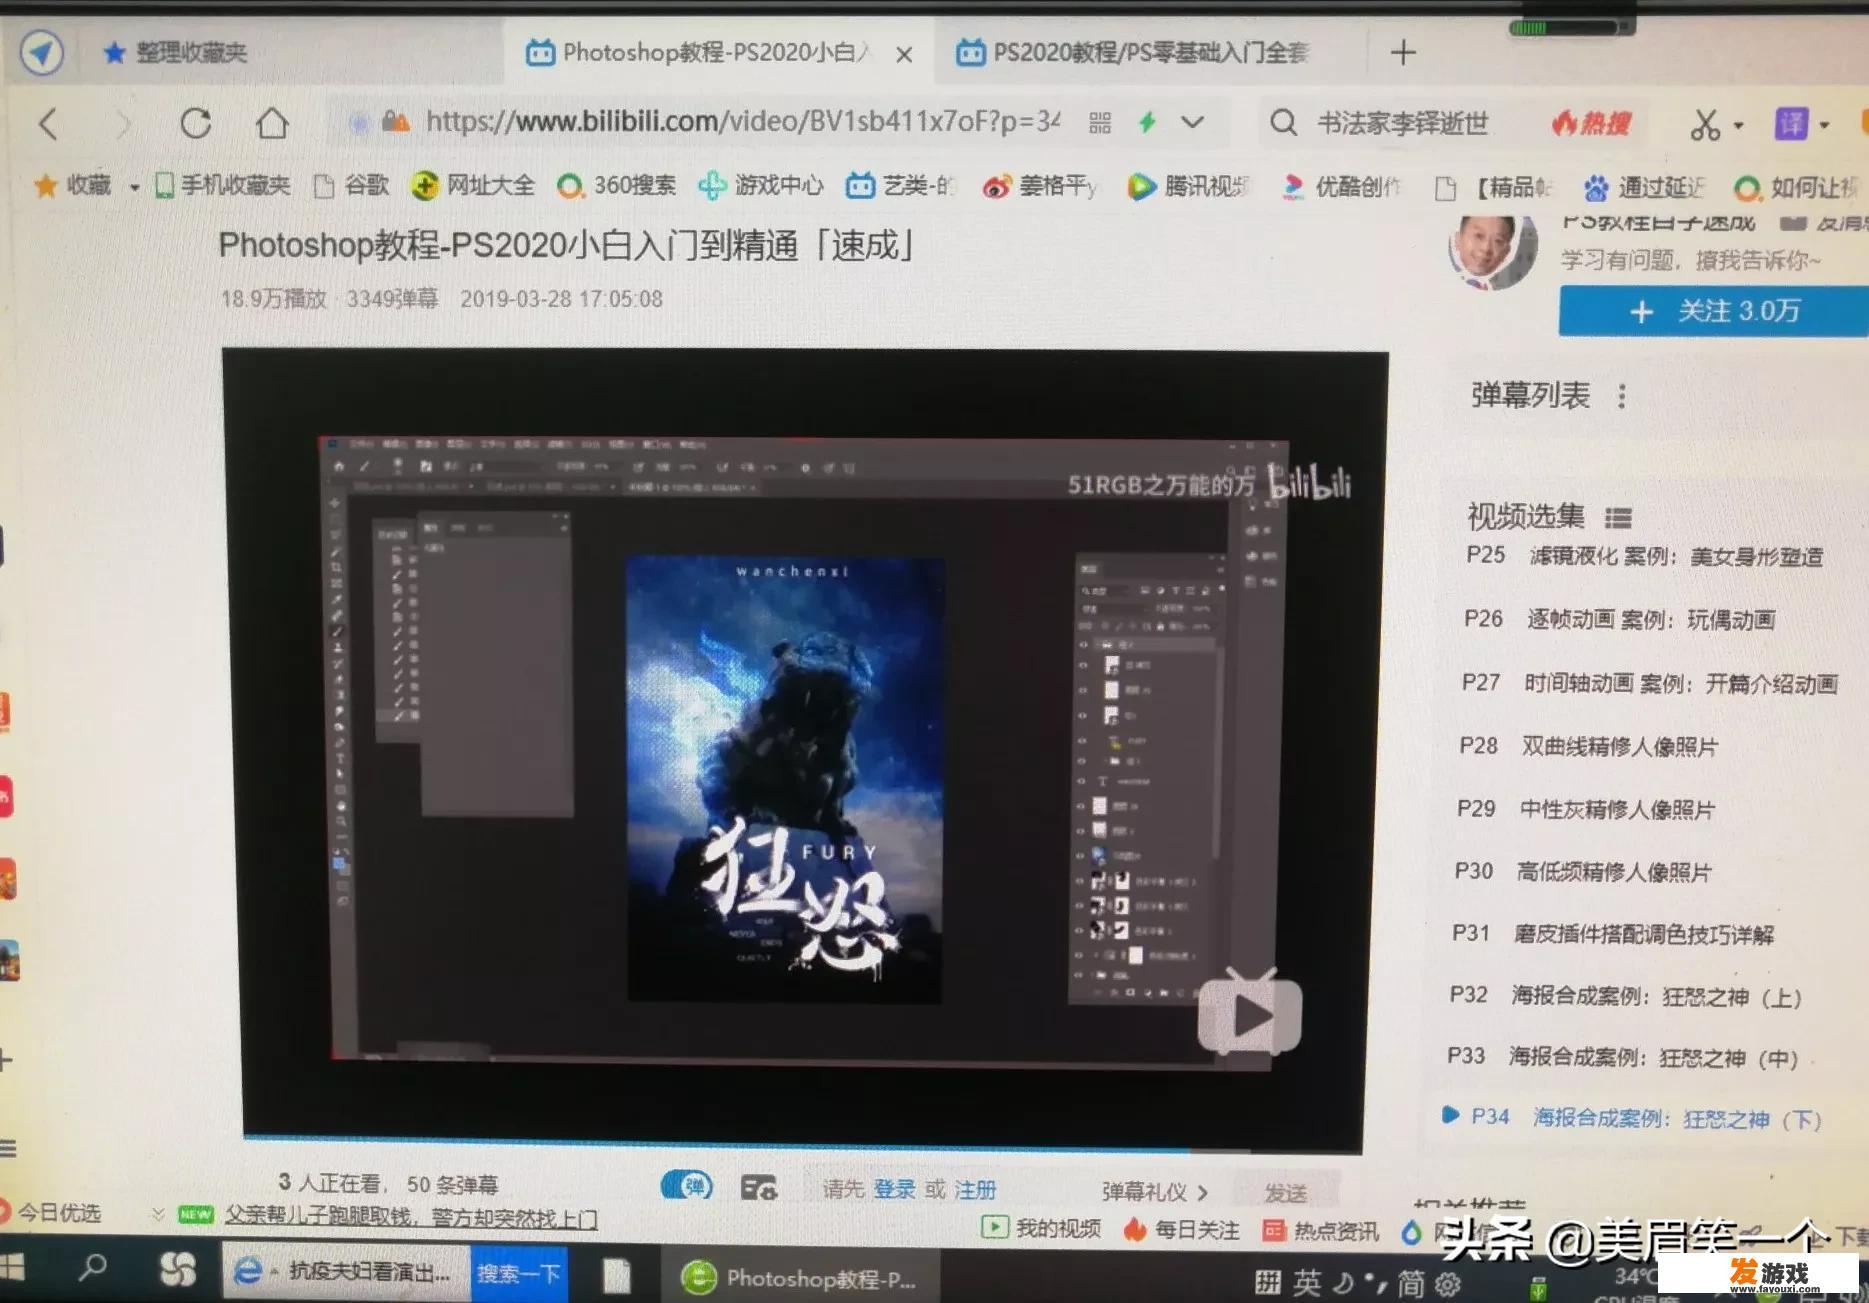The height and width of the screenshot is (1303, 1869).
Task: Click the 书法家李铎逝世 search field
Action: (1403, 124)
